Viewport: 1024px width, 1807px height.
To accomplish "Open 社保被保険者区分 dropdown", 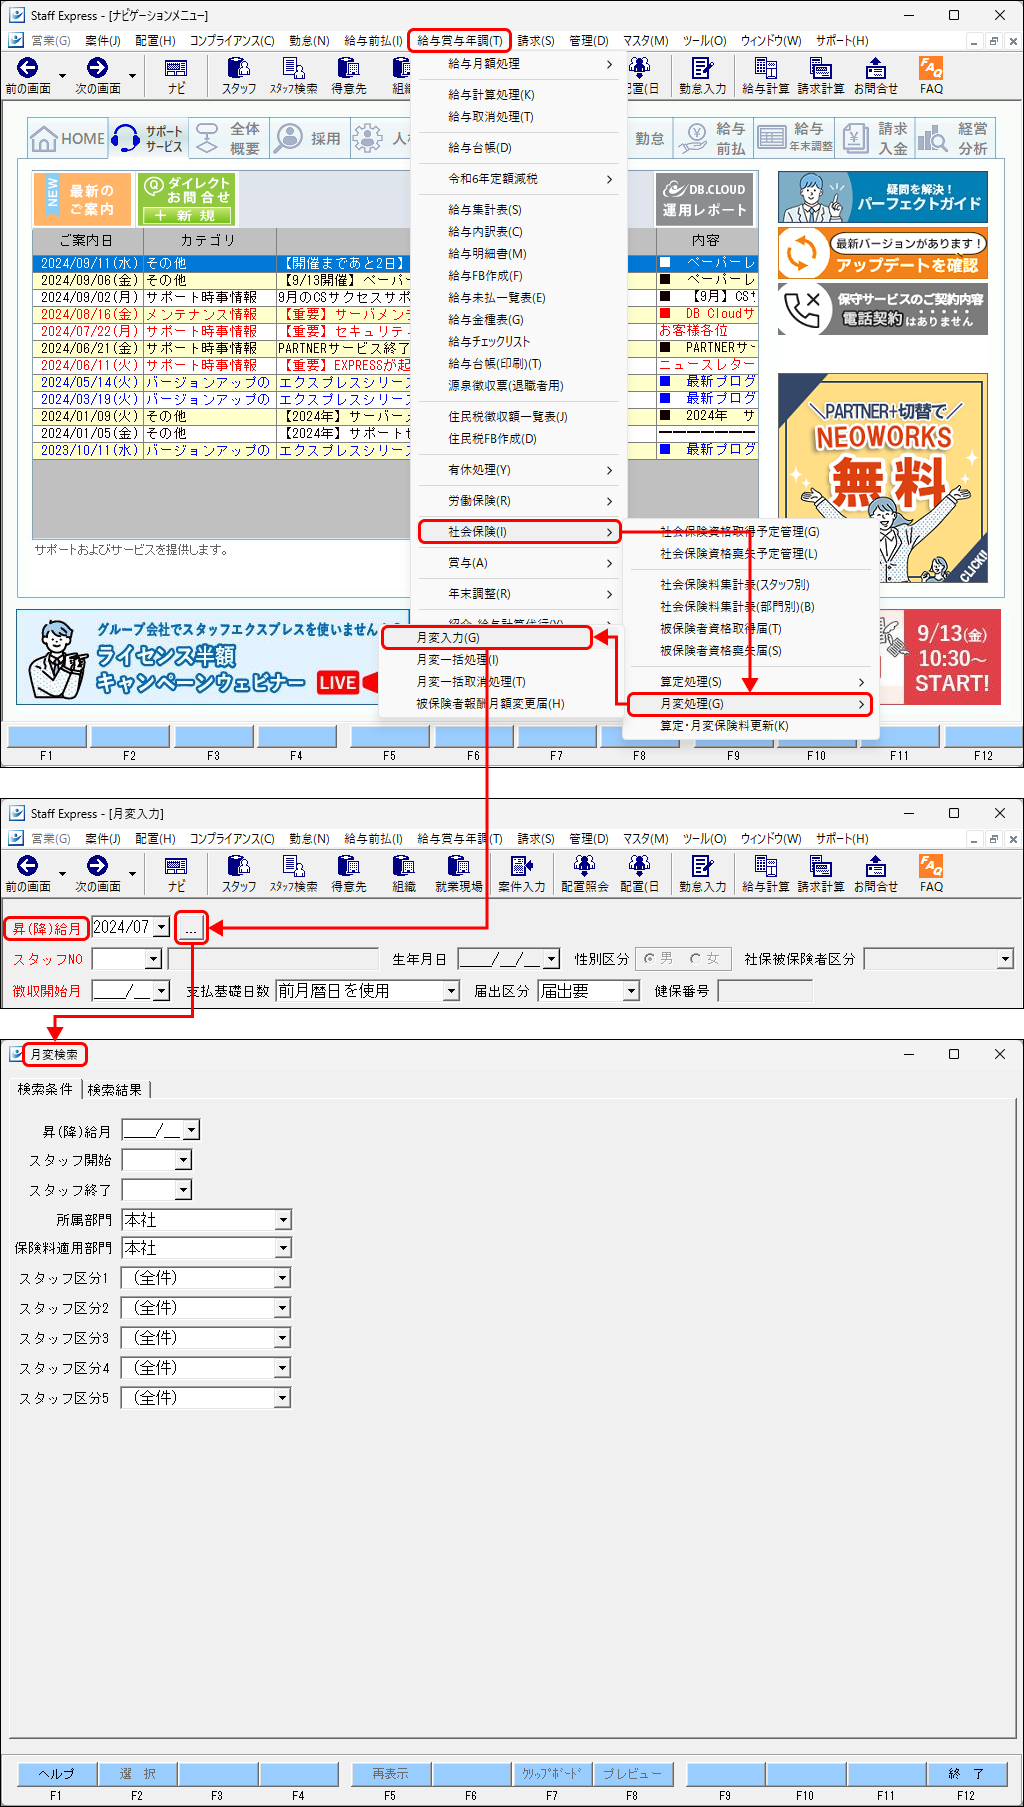I will click(1005, 959).
